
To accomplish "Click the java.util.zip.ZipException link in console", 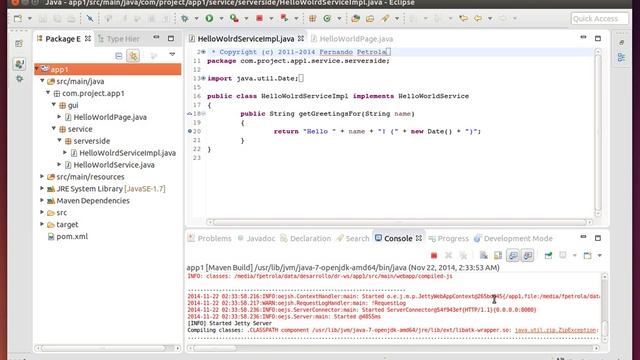I will 555,330.
